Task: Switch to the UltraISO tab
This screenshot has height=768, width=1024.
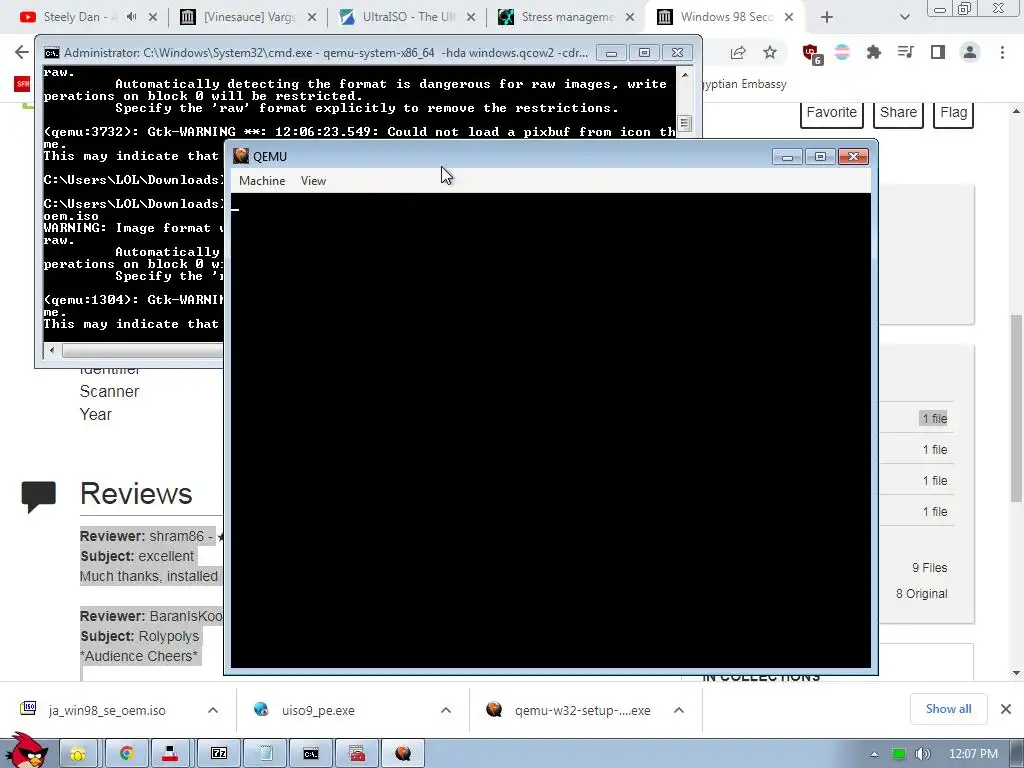Action: tap(408, 17)
